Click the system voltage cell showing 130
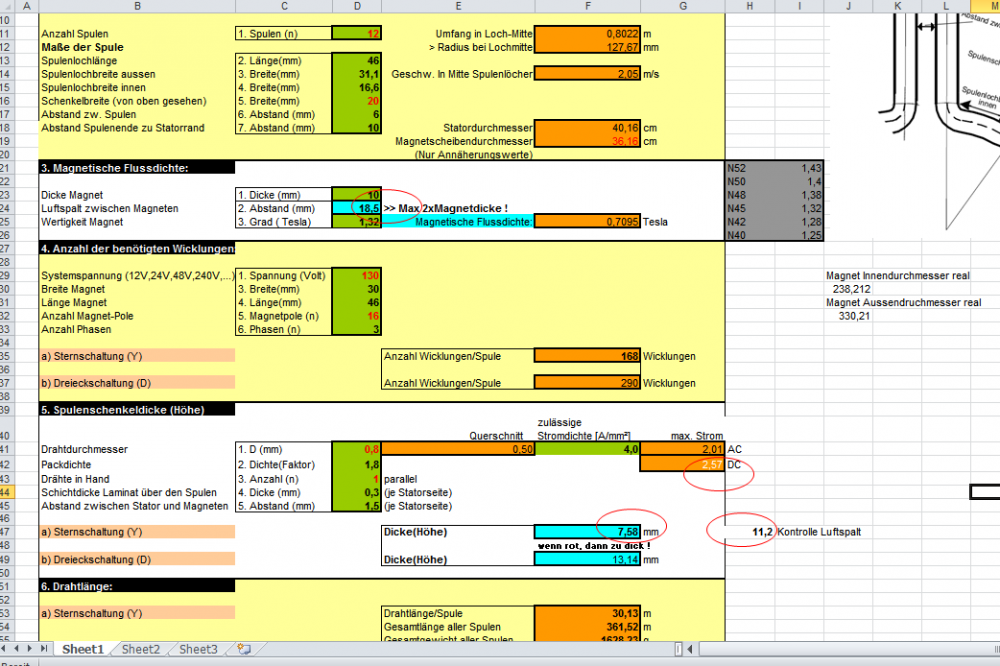The width and height of the screenshot is (1000, 666). [357, 274]
